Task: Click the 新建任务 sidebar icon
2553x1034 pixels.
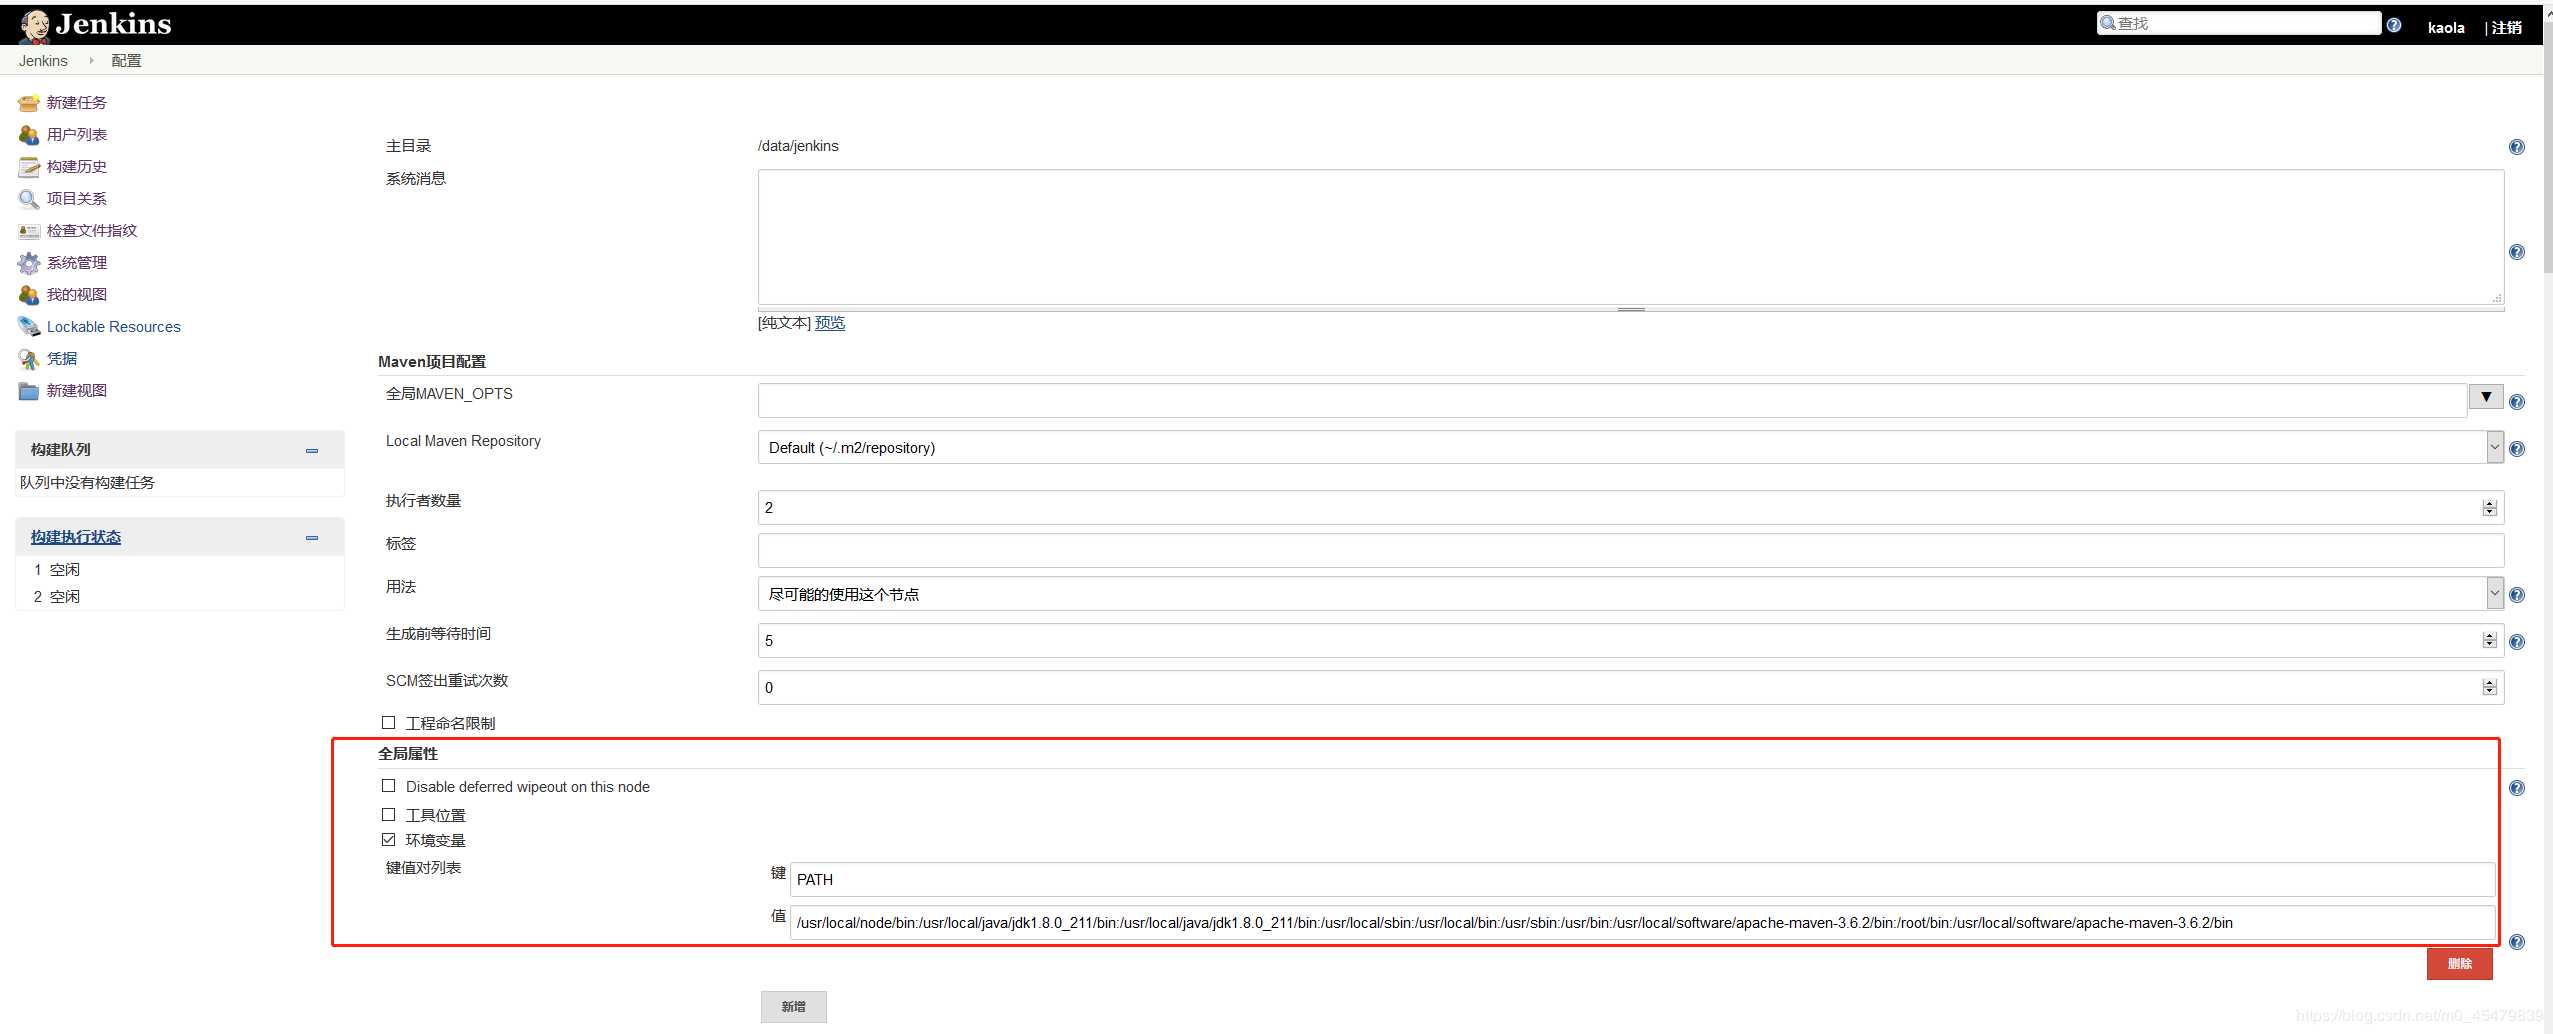Action: tap(28, 103)
